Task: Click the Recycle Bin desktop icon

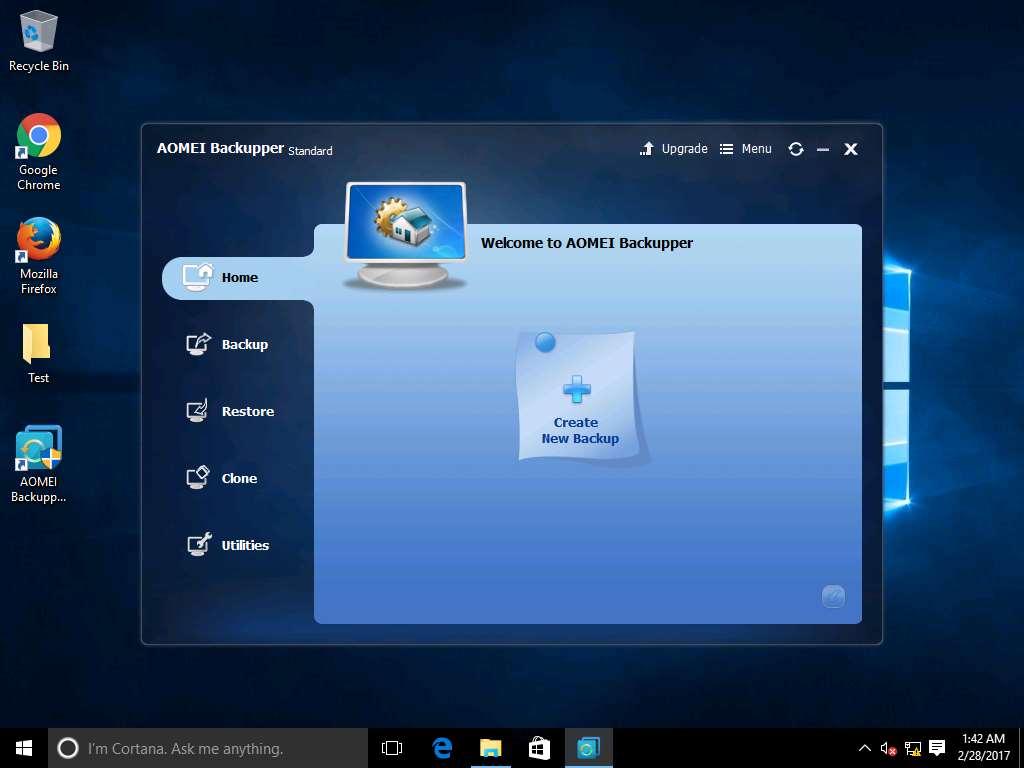Action: pos(39,40)
